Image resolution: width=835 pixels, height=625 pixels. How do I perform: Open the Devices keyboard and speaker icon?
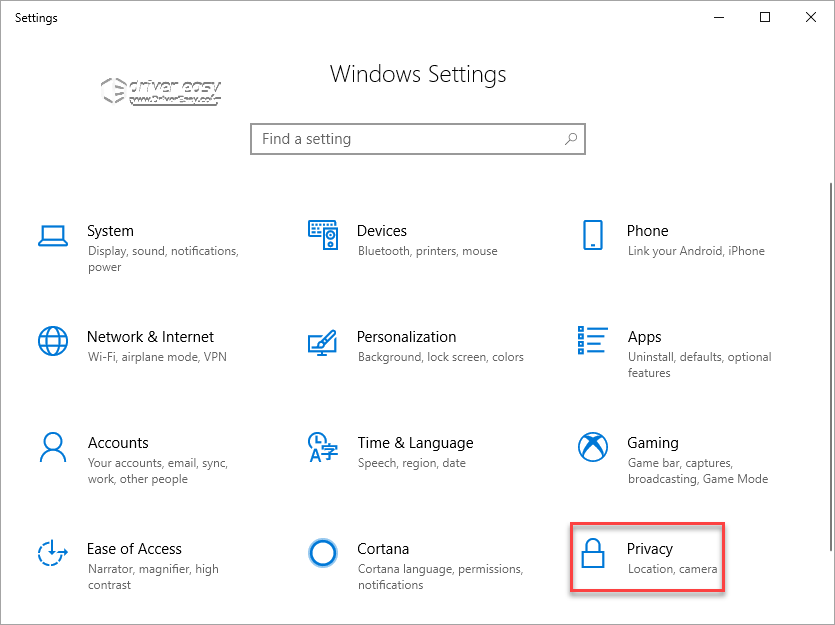pyautogui.click(x=323, y=235)
